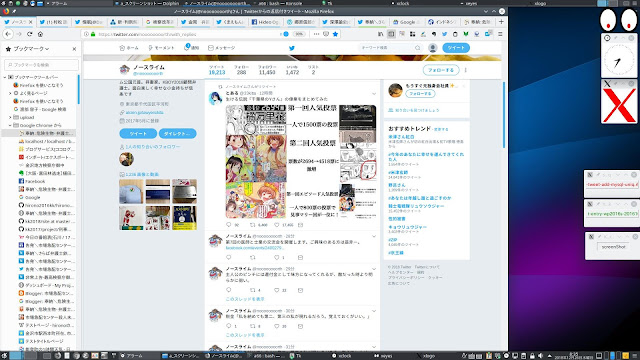This screenshot has width=640, height=360.
Task: Open the profile website link
Action: pyautogui.click(x=144, y=112)
